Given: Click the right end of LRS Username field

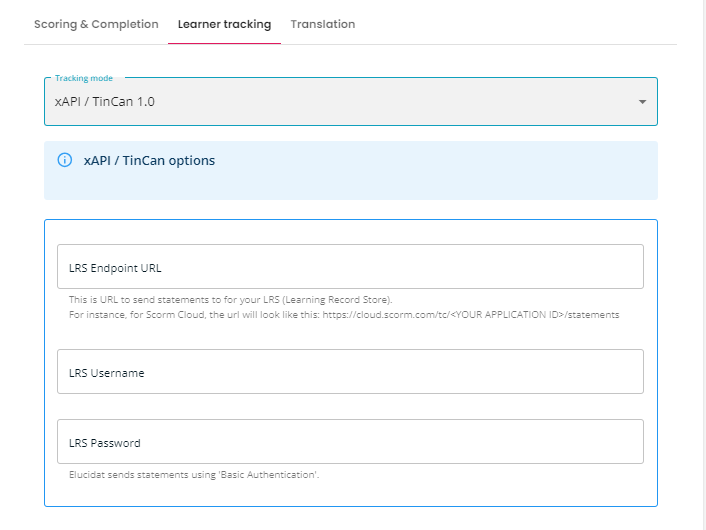Looking at the screenshot, I should (621, 371).
